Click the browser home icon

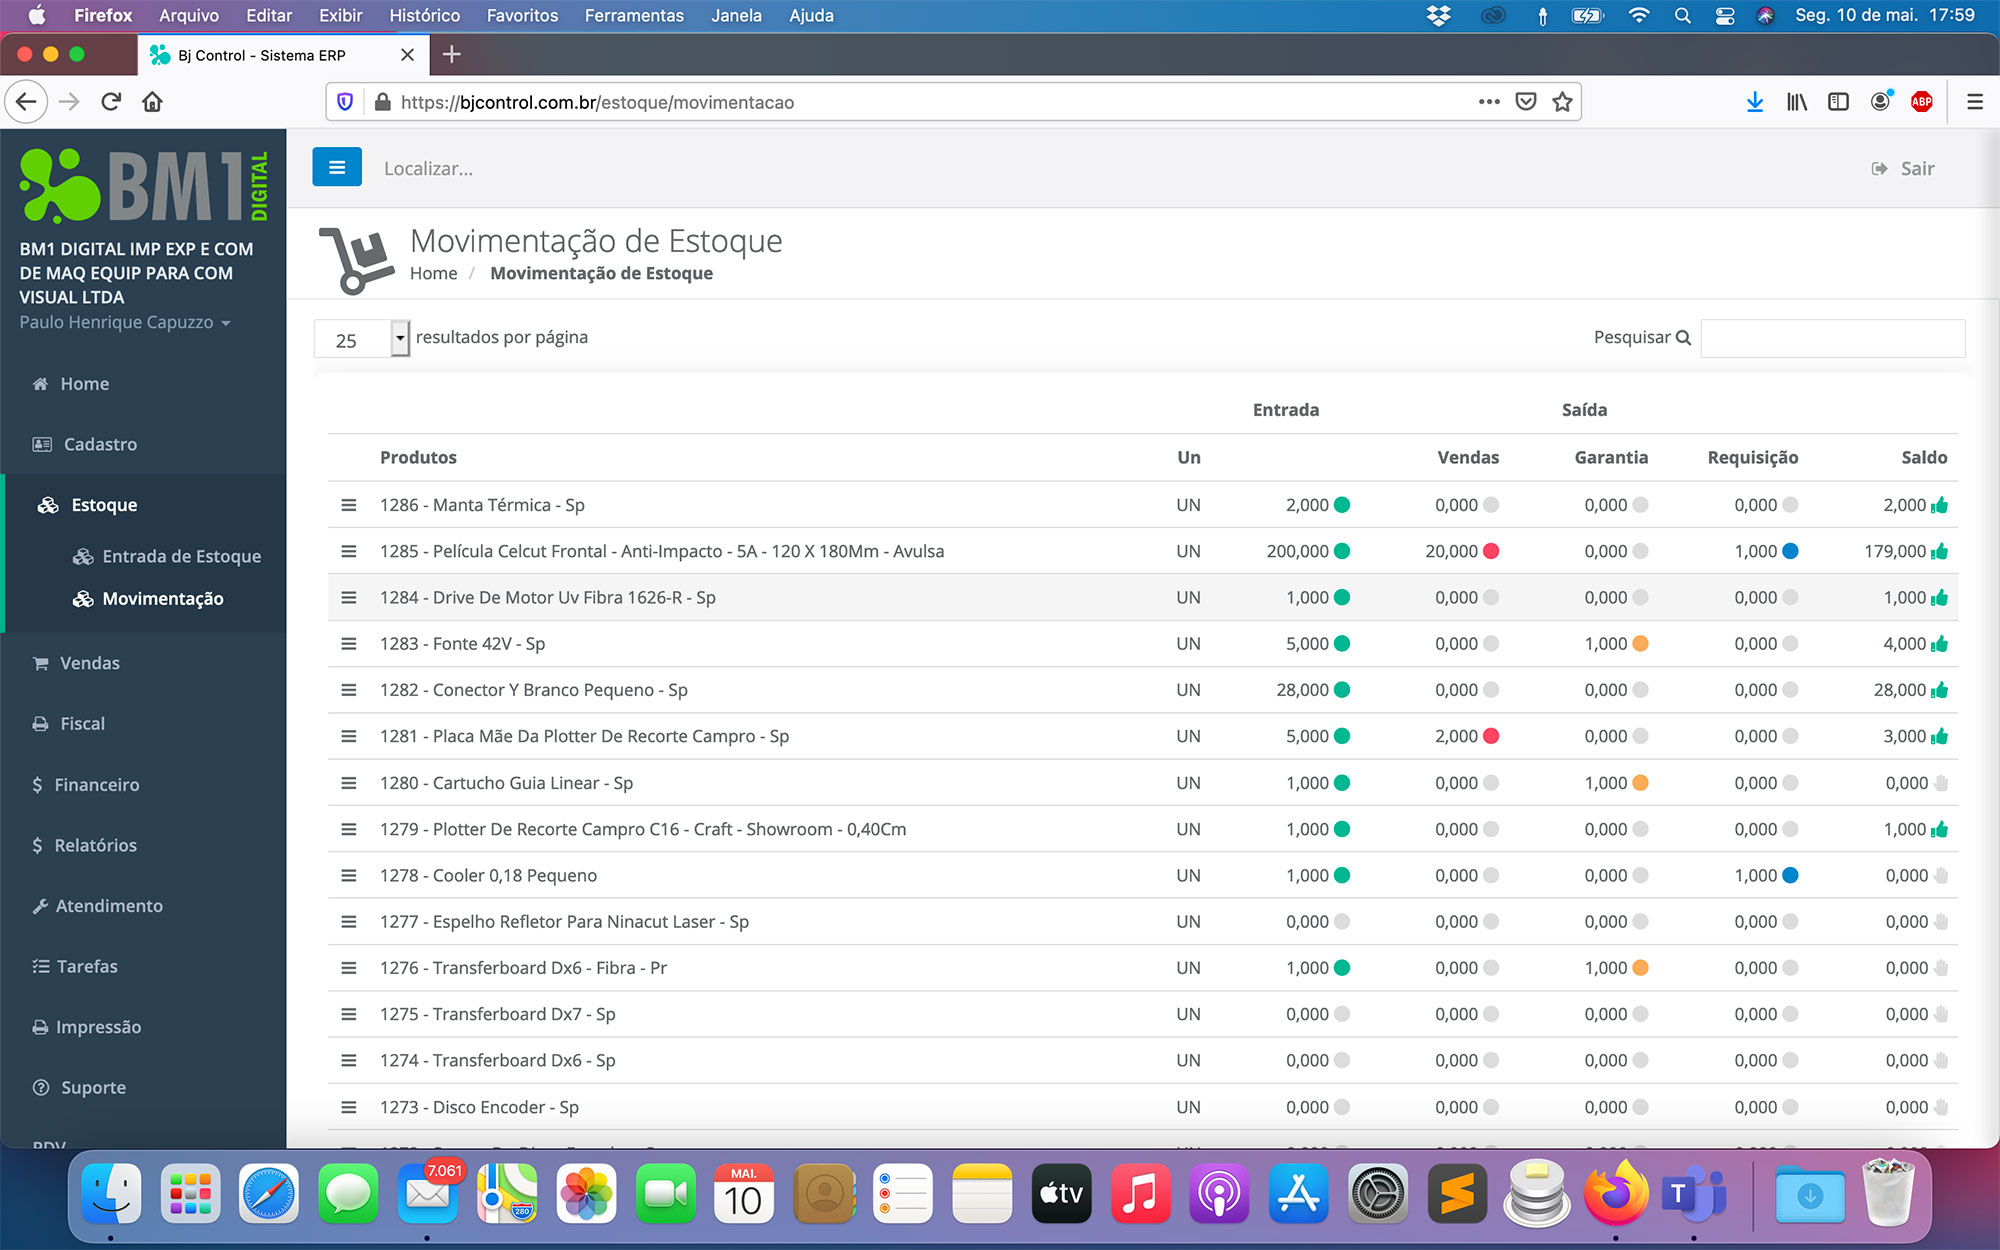(152, 102)
